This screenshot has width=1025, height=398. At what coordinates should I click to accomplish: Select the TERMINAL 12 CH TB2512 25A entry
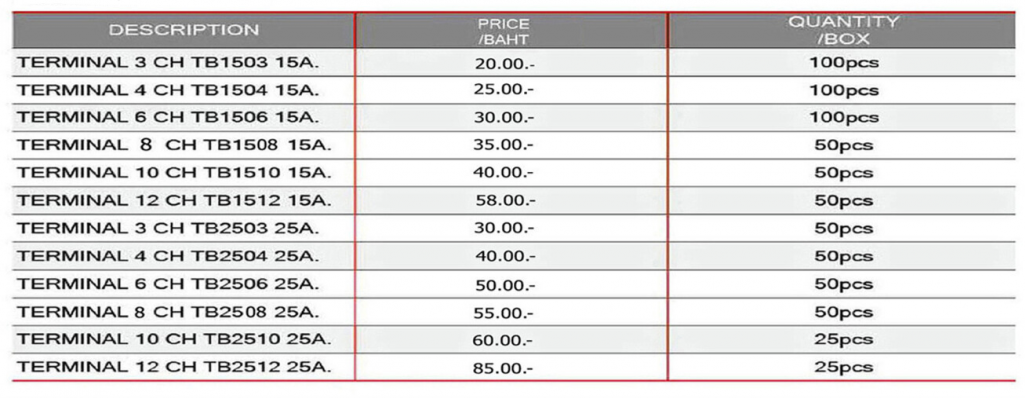[174, 367]
